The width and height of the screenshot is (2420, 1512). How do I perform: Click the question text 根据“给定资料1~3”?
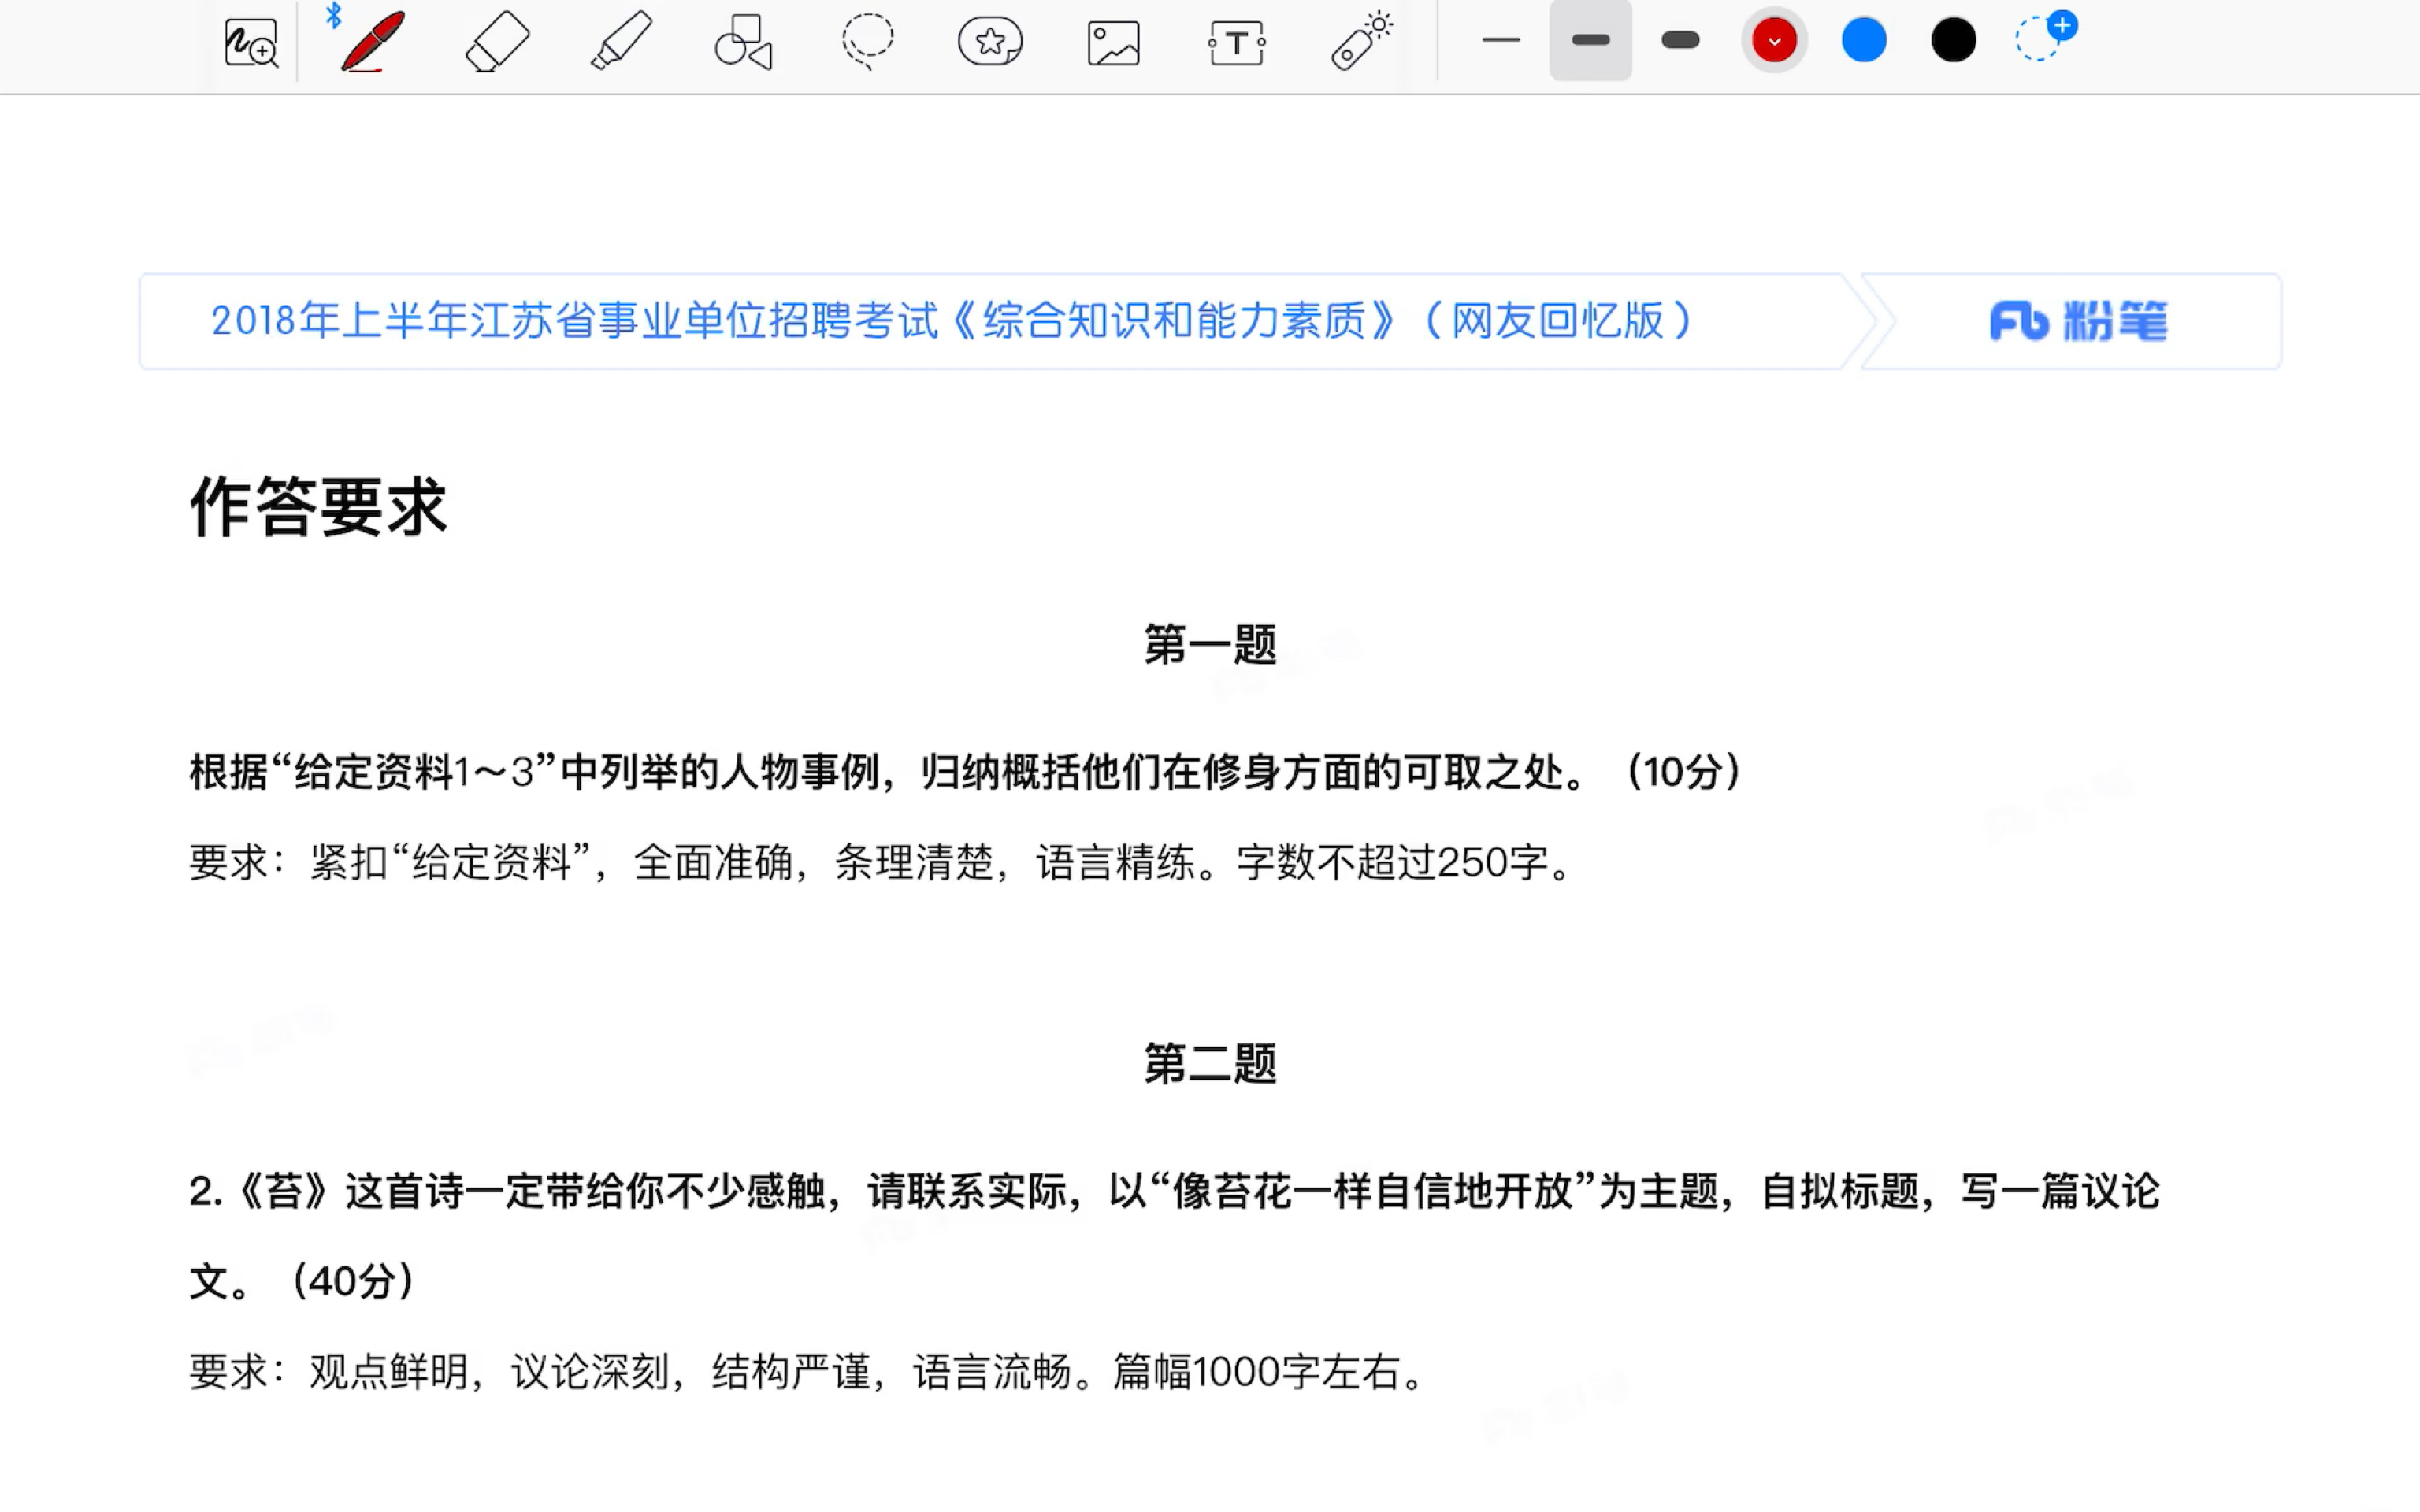[965, 772]
